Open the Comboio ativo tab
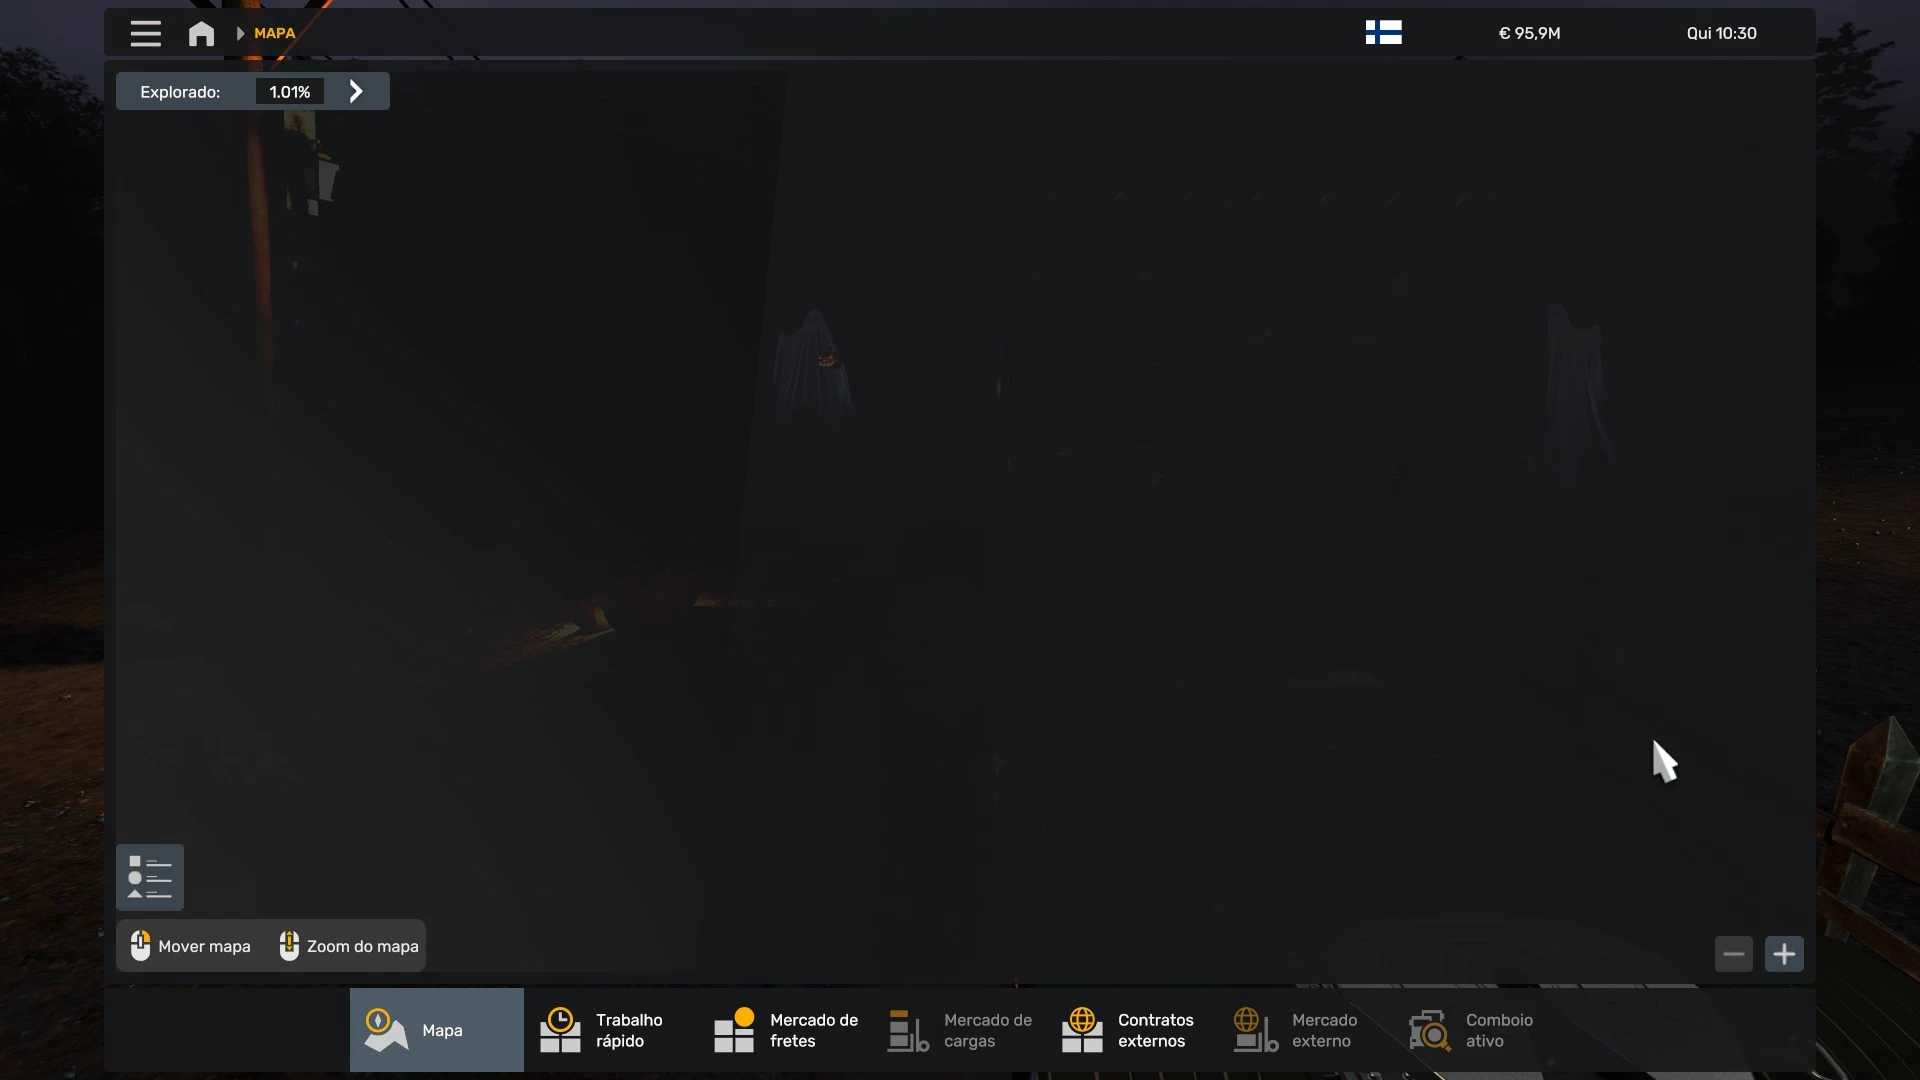Screen dimensions: 1920x1080 (1470, 1030)
